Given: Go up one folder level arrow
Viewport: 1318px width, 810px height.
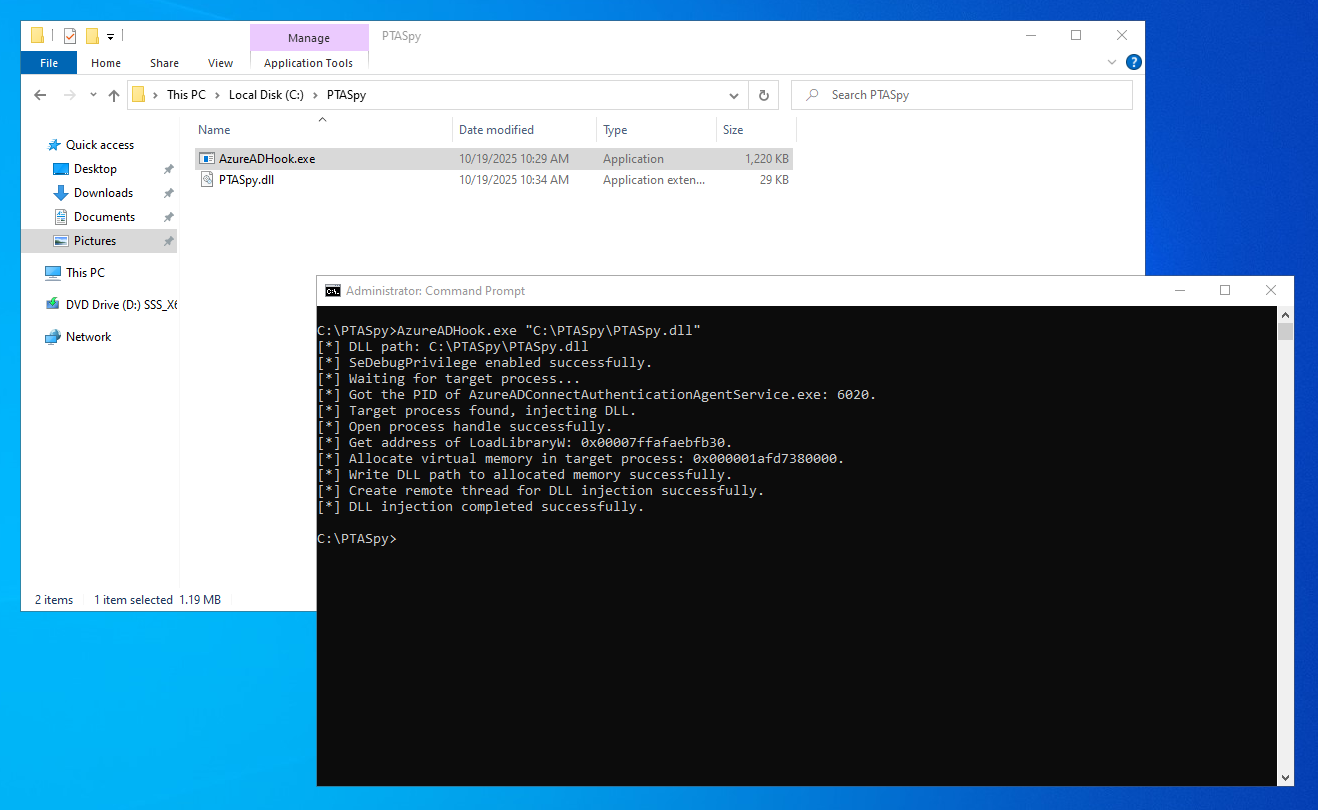Looking at the screenshot, I should pyautogui.click(x=113, y=95).
